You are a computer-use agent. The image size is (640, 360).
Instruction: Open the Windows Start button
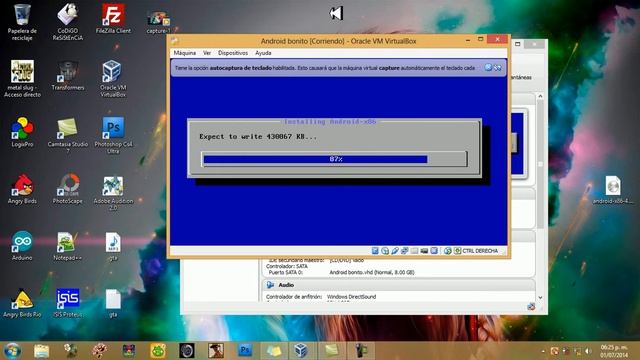pyautogui.click(x=12, y=351)
